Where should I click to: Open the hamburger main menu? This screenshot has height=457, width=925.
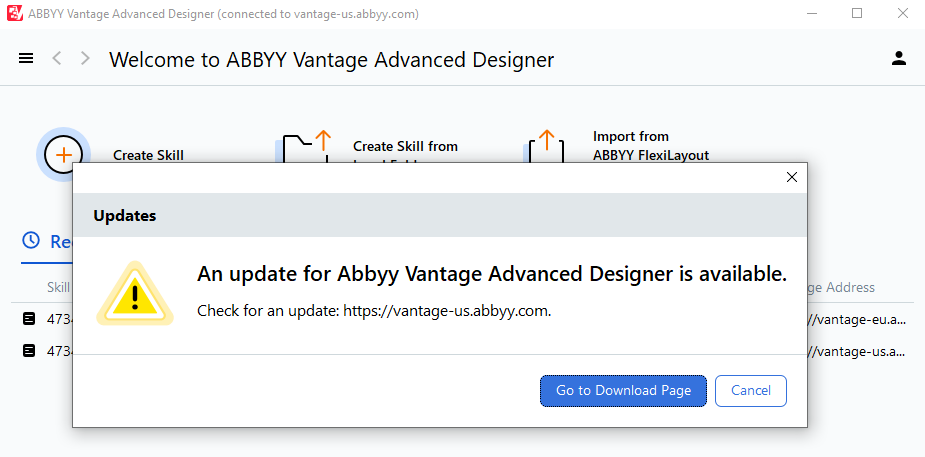point(26,58)
